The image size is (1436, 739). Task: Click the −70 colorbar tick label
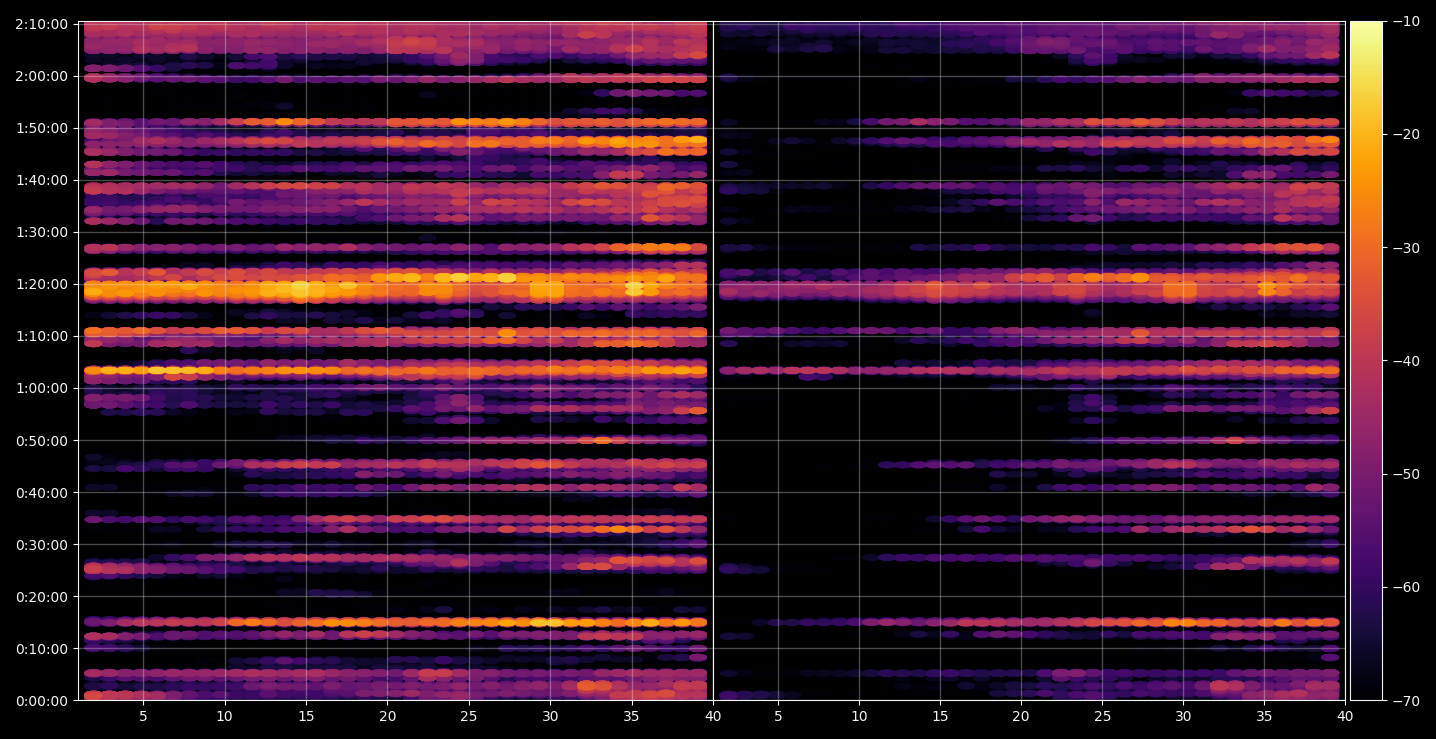click(x=1406, y=700)
